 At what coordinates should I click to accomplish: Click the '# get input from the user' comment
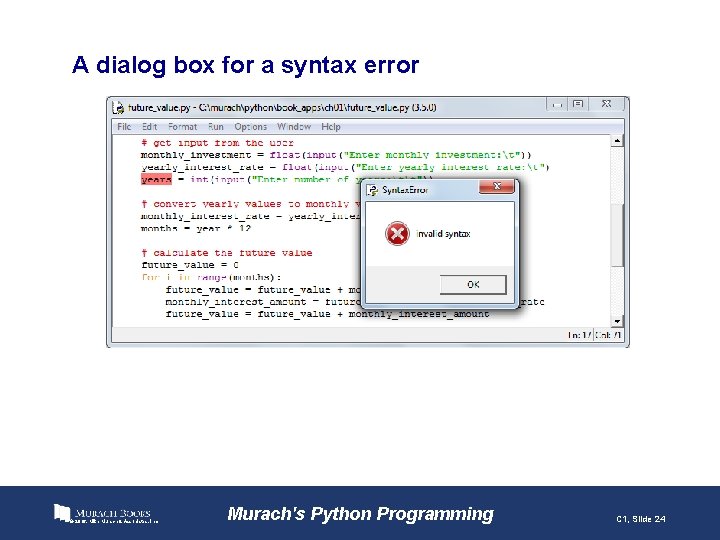coord(217,143)
